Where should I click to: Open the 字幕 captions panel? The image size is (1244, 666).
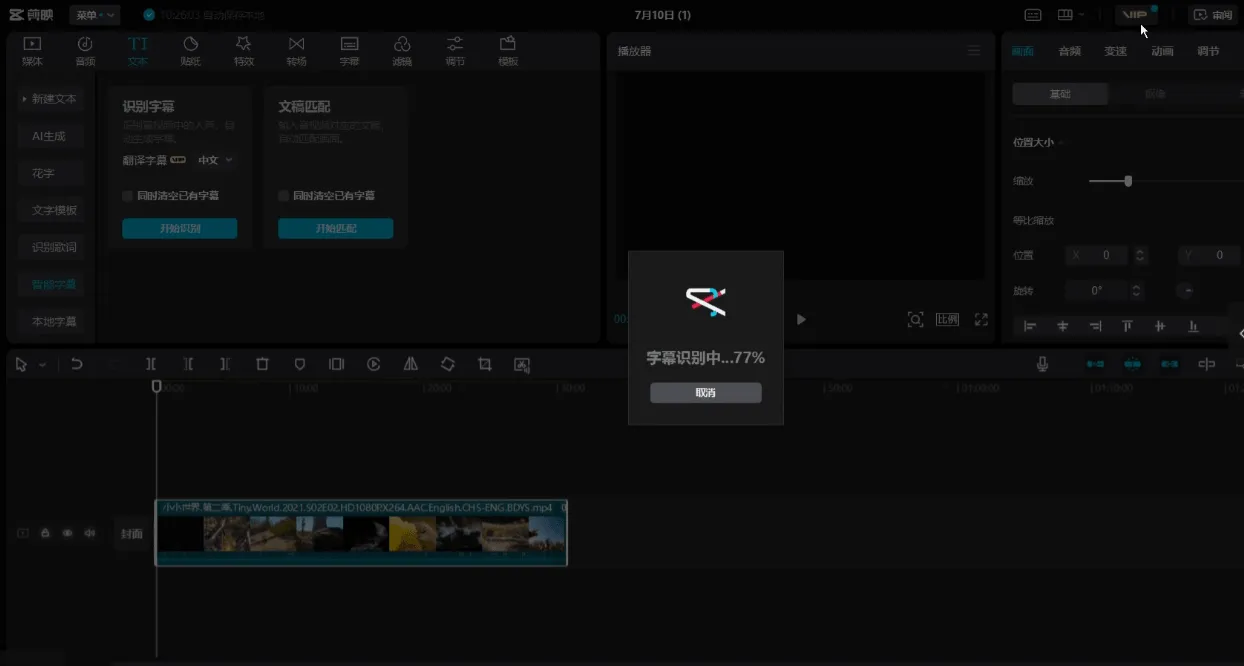point(349,51)
